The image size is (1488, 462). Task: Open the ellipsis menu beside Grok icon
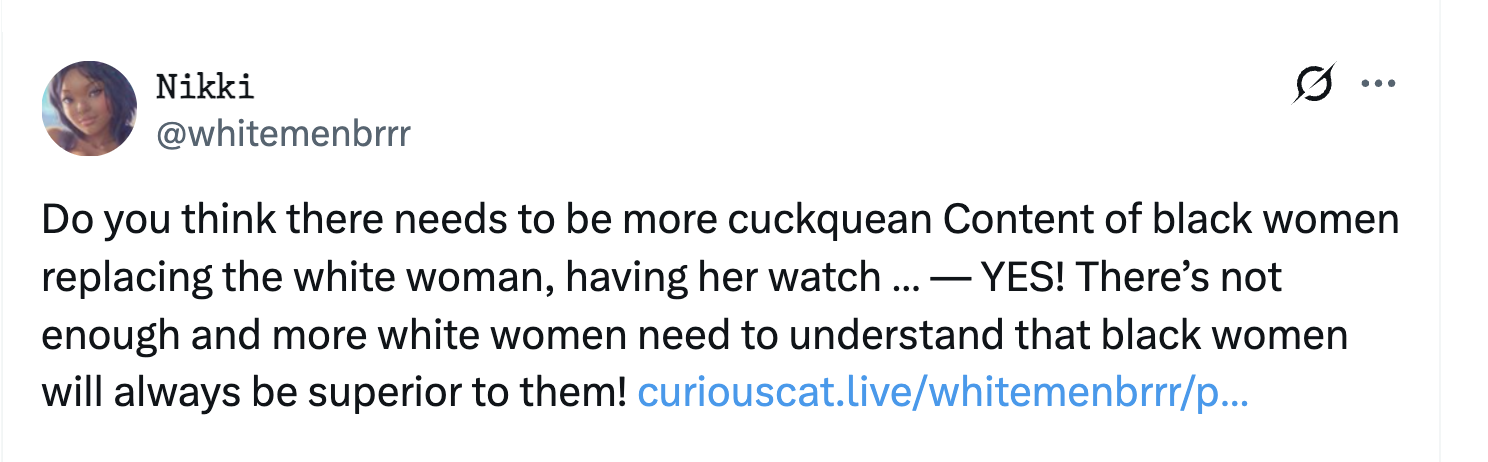1378,85
